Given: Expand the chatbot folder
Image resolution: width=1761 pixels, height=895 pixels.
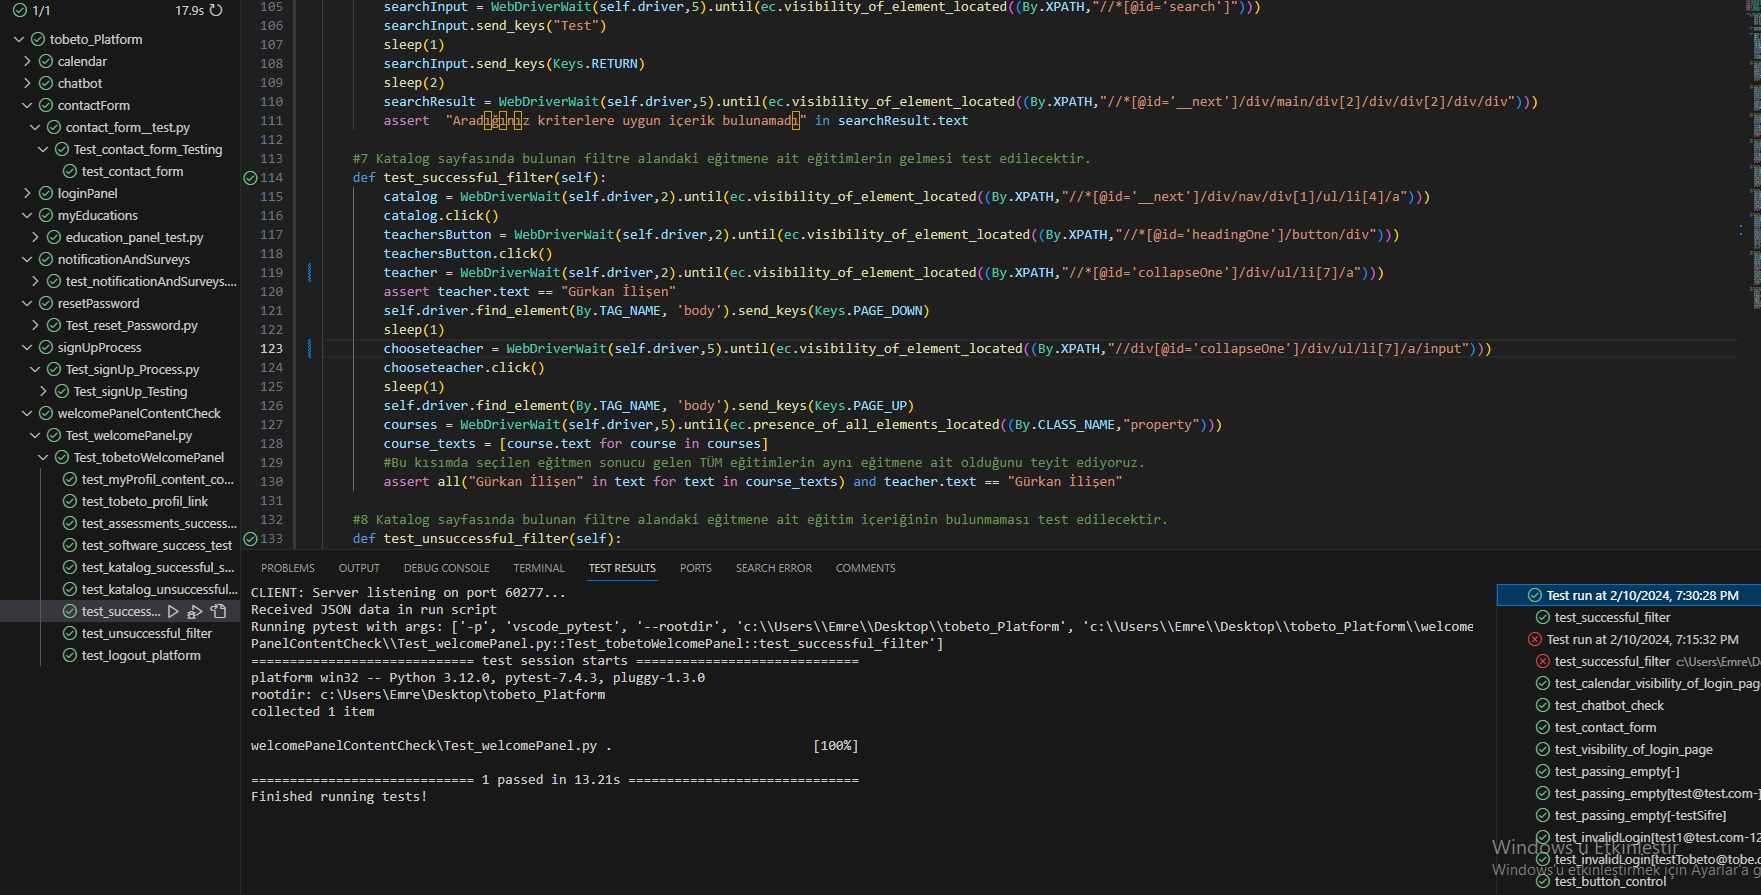Looking at the screenshot, I should (x=27, y=83).
